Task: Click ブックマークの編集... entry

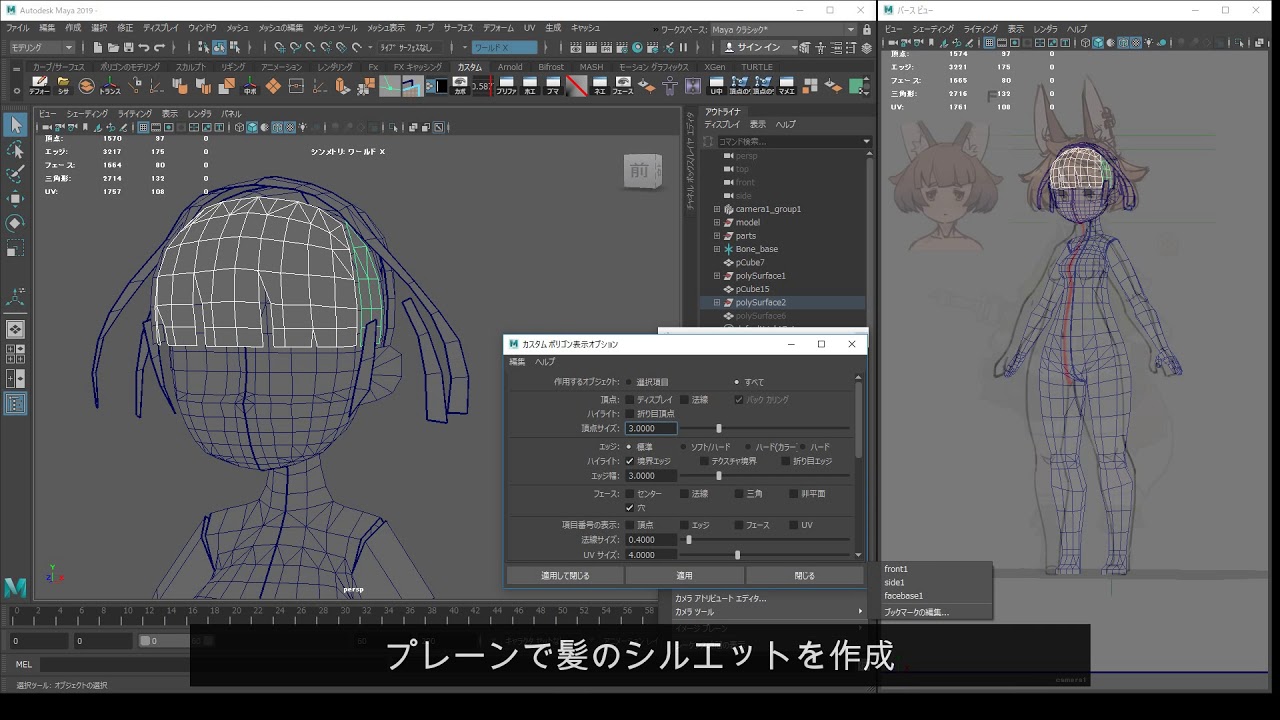Action: click(x=916, y=612)
